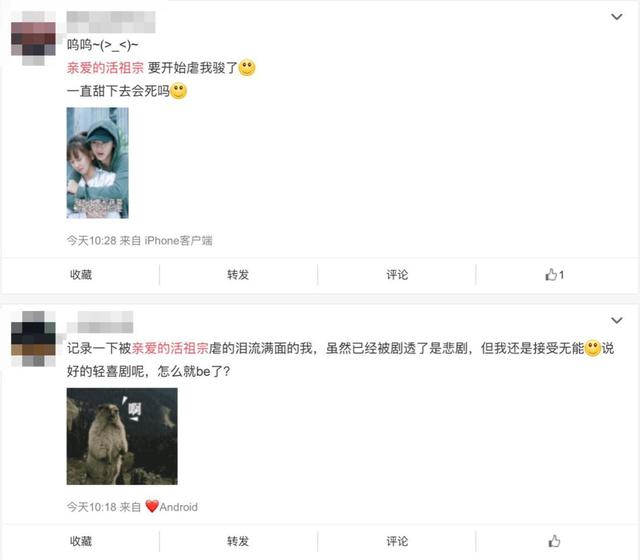
Task: Like the first post with thumbs-up
Action: (x=555, y=275)
